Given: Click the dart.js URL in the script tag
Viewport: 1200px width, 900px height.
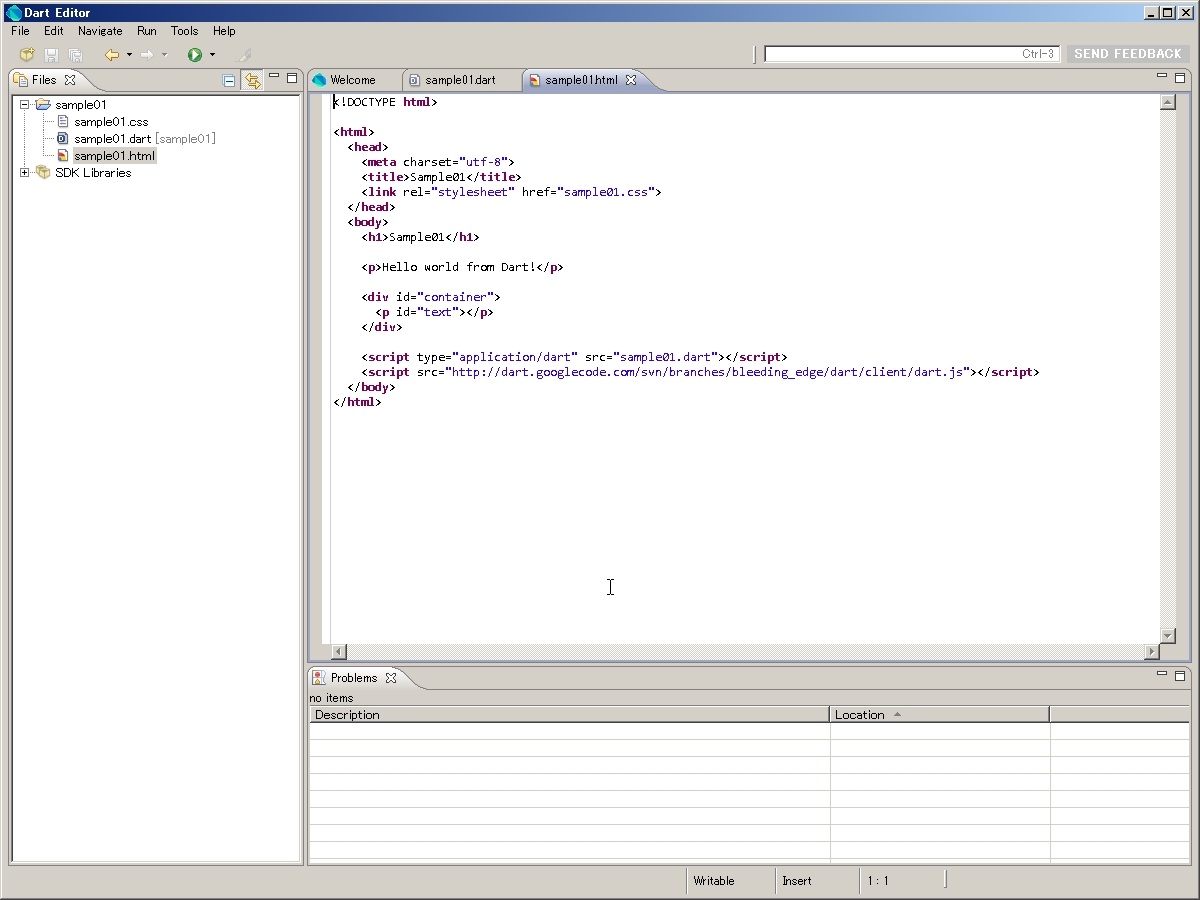Looking at the screenshot, I should 710,372.
